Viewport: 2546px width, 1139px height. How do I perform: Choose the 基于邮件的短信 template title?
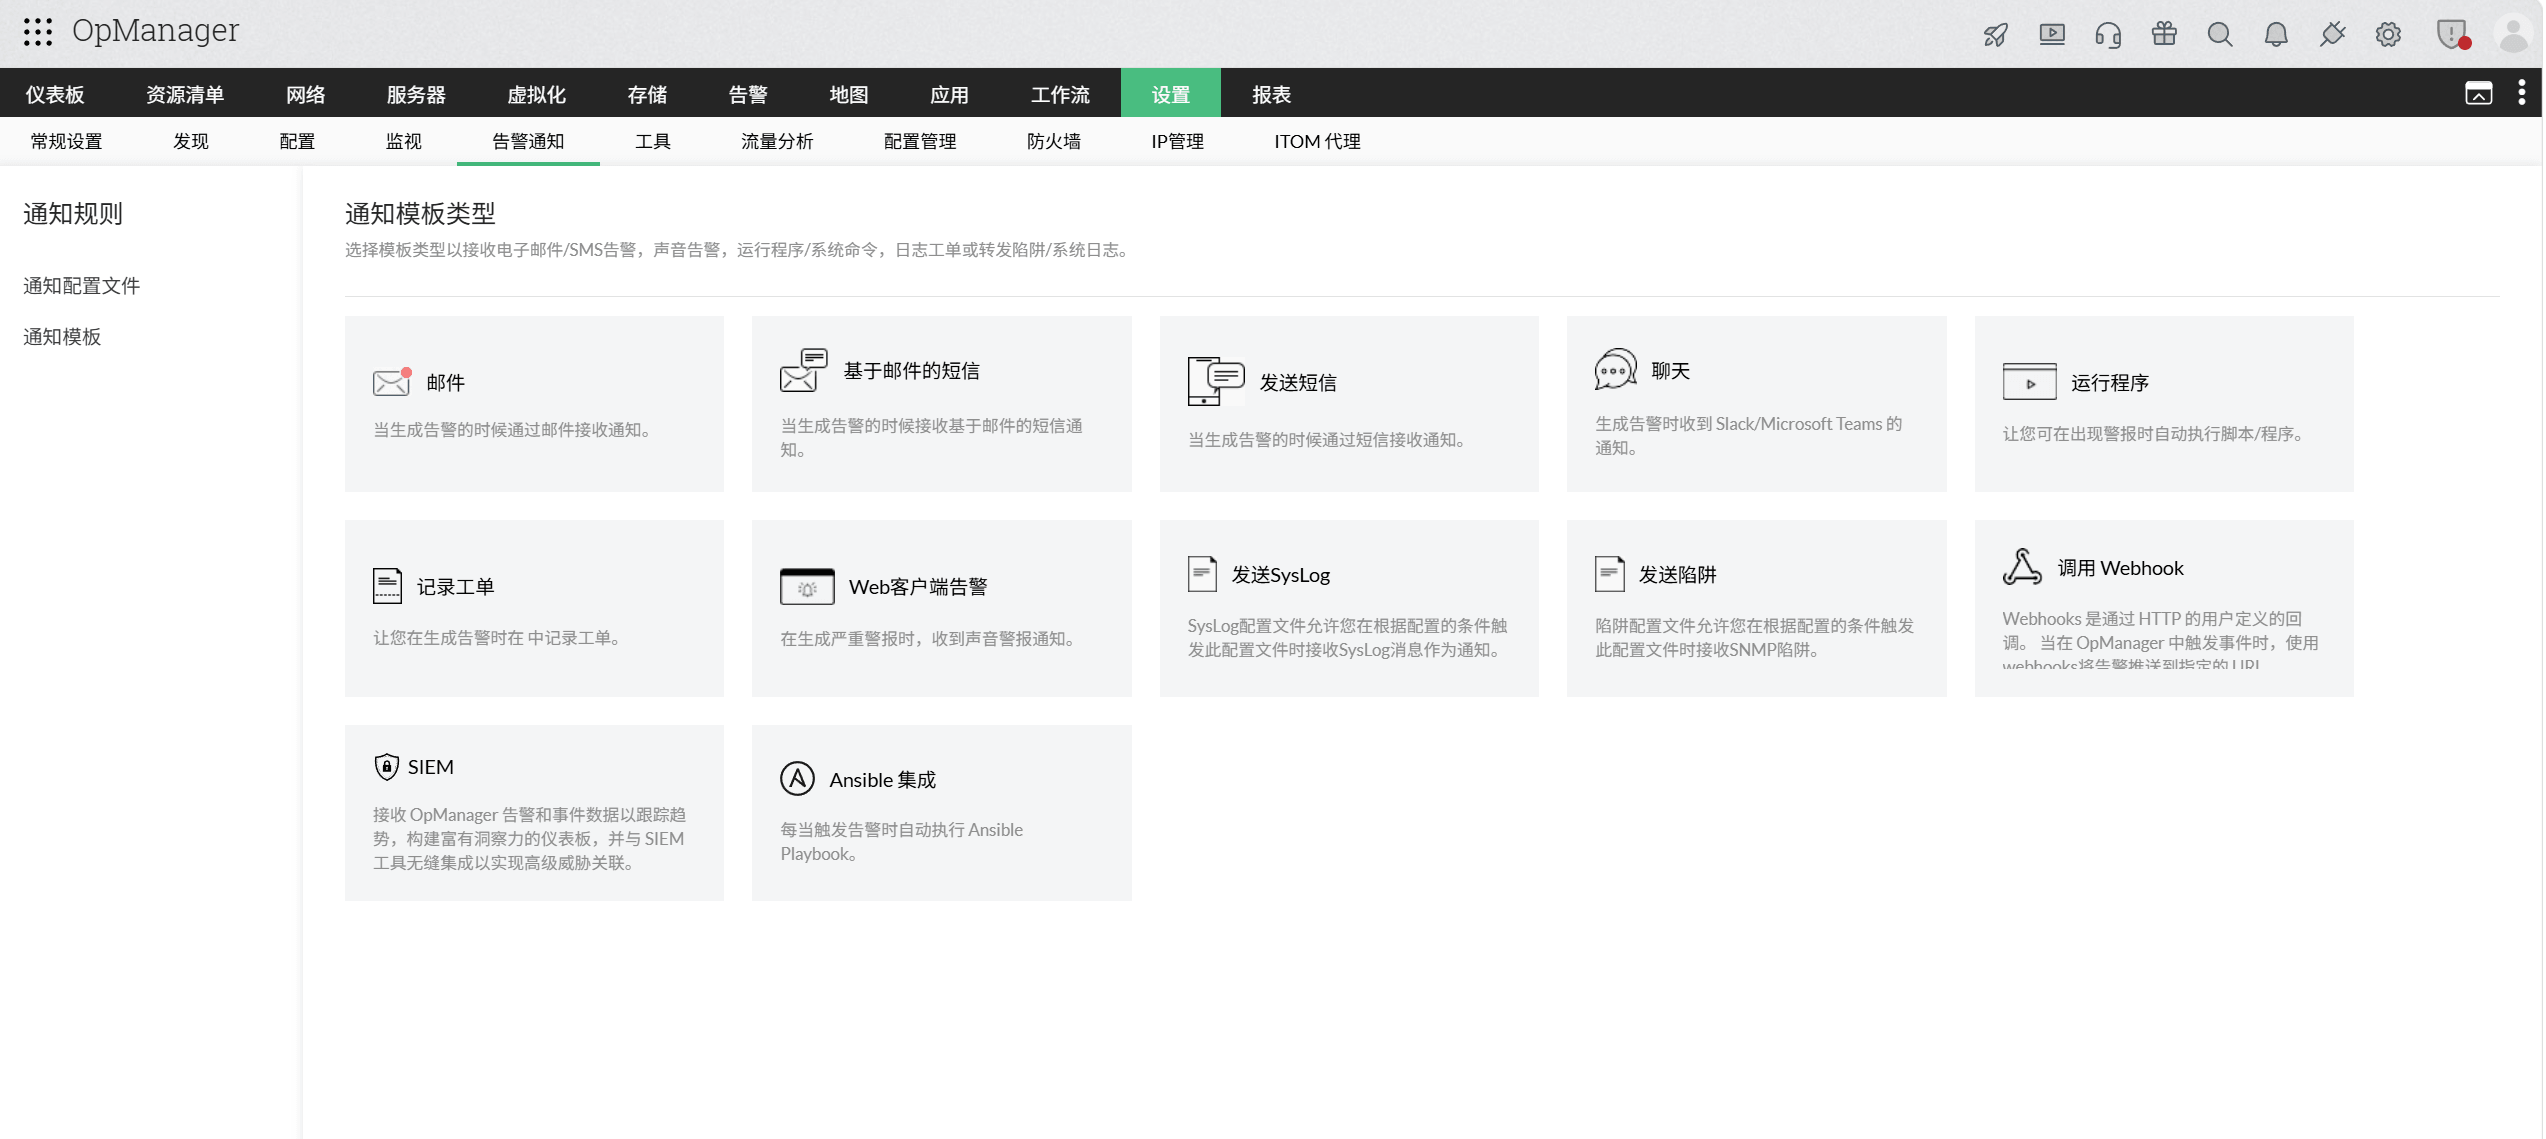[911, 370]
